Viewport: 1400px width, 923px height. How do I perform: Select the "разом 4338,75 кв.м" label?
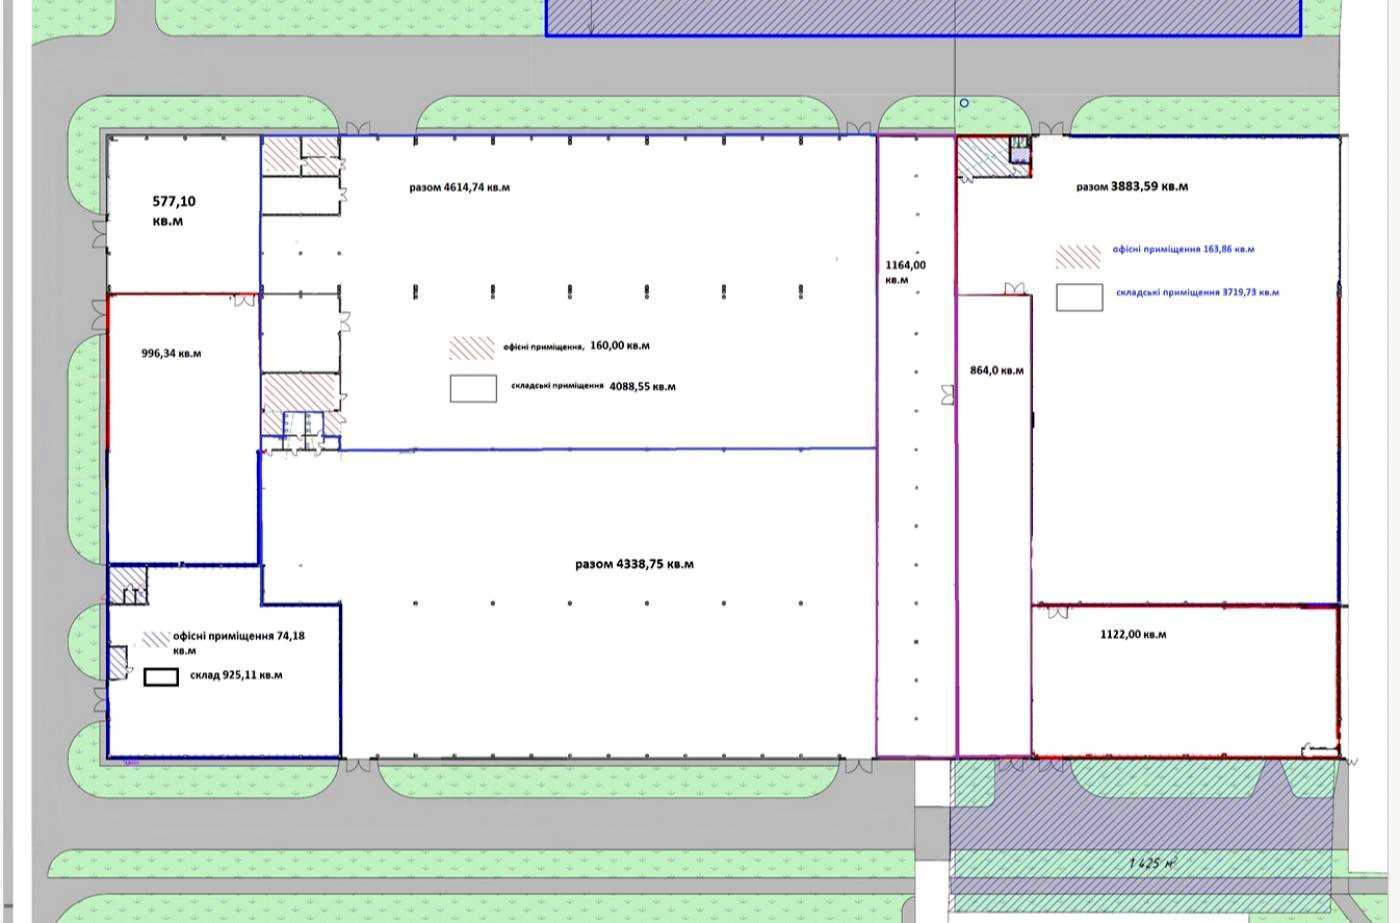click(635, 564)
